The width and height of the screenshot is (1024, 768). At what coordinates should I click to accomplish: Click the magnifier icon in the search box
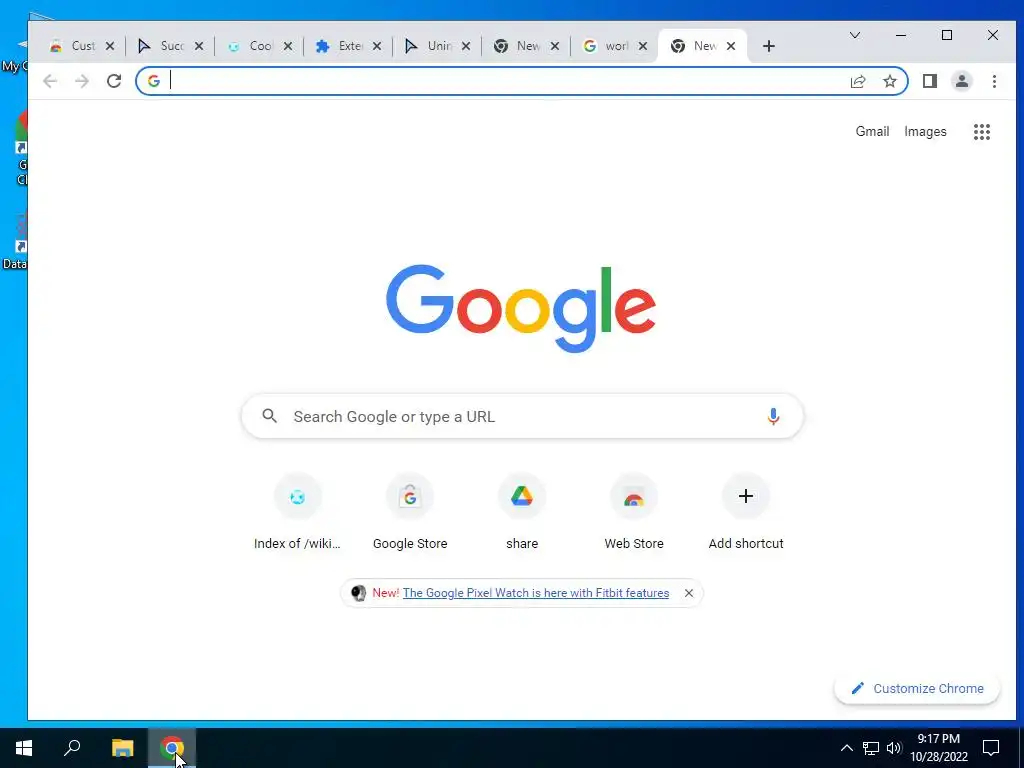pos(270,416)
